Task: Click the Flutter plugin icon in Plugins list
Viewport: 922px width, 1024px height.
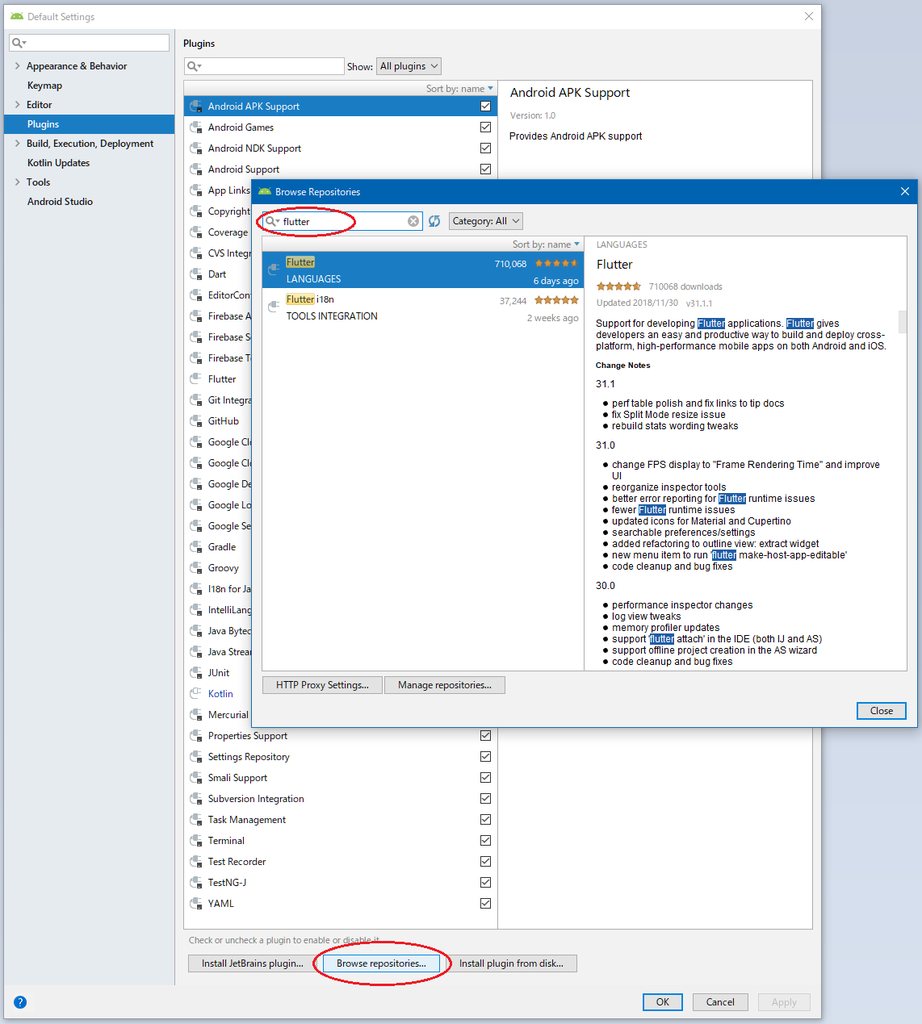Action: pyautogui.click(x=196, y=379)
